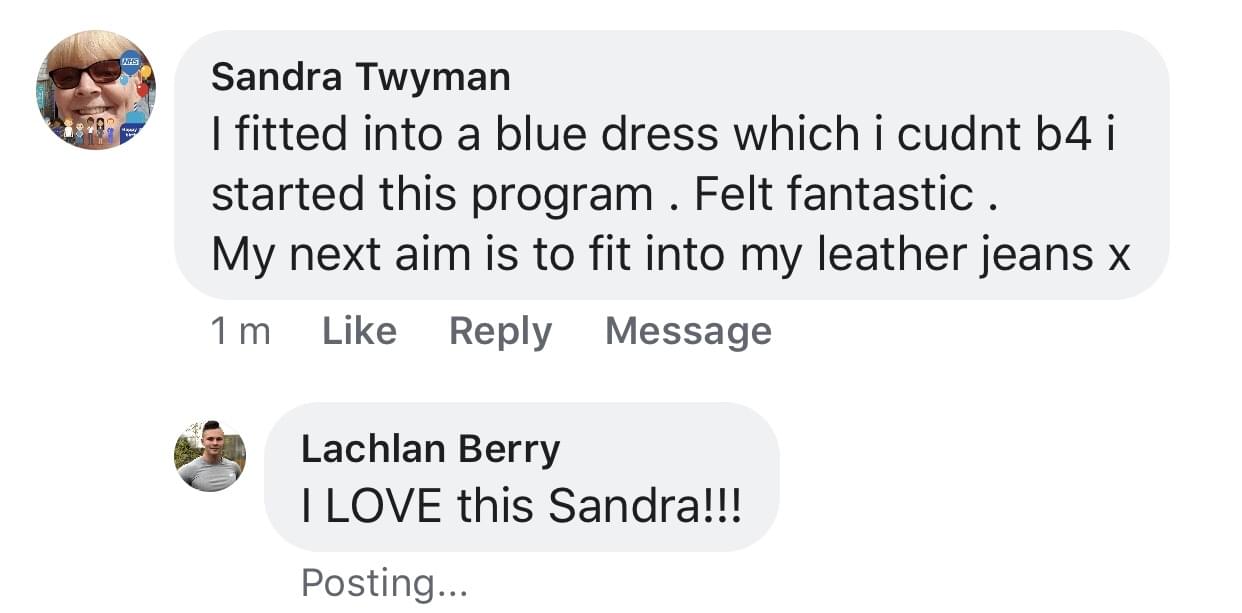Click the NHS badge on Sandra's avatar
This screenshot has width=1242, height=613.
click(x=131, y=62)
